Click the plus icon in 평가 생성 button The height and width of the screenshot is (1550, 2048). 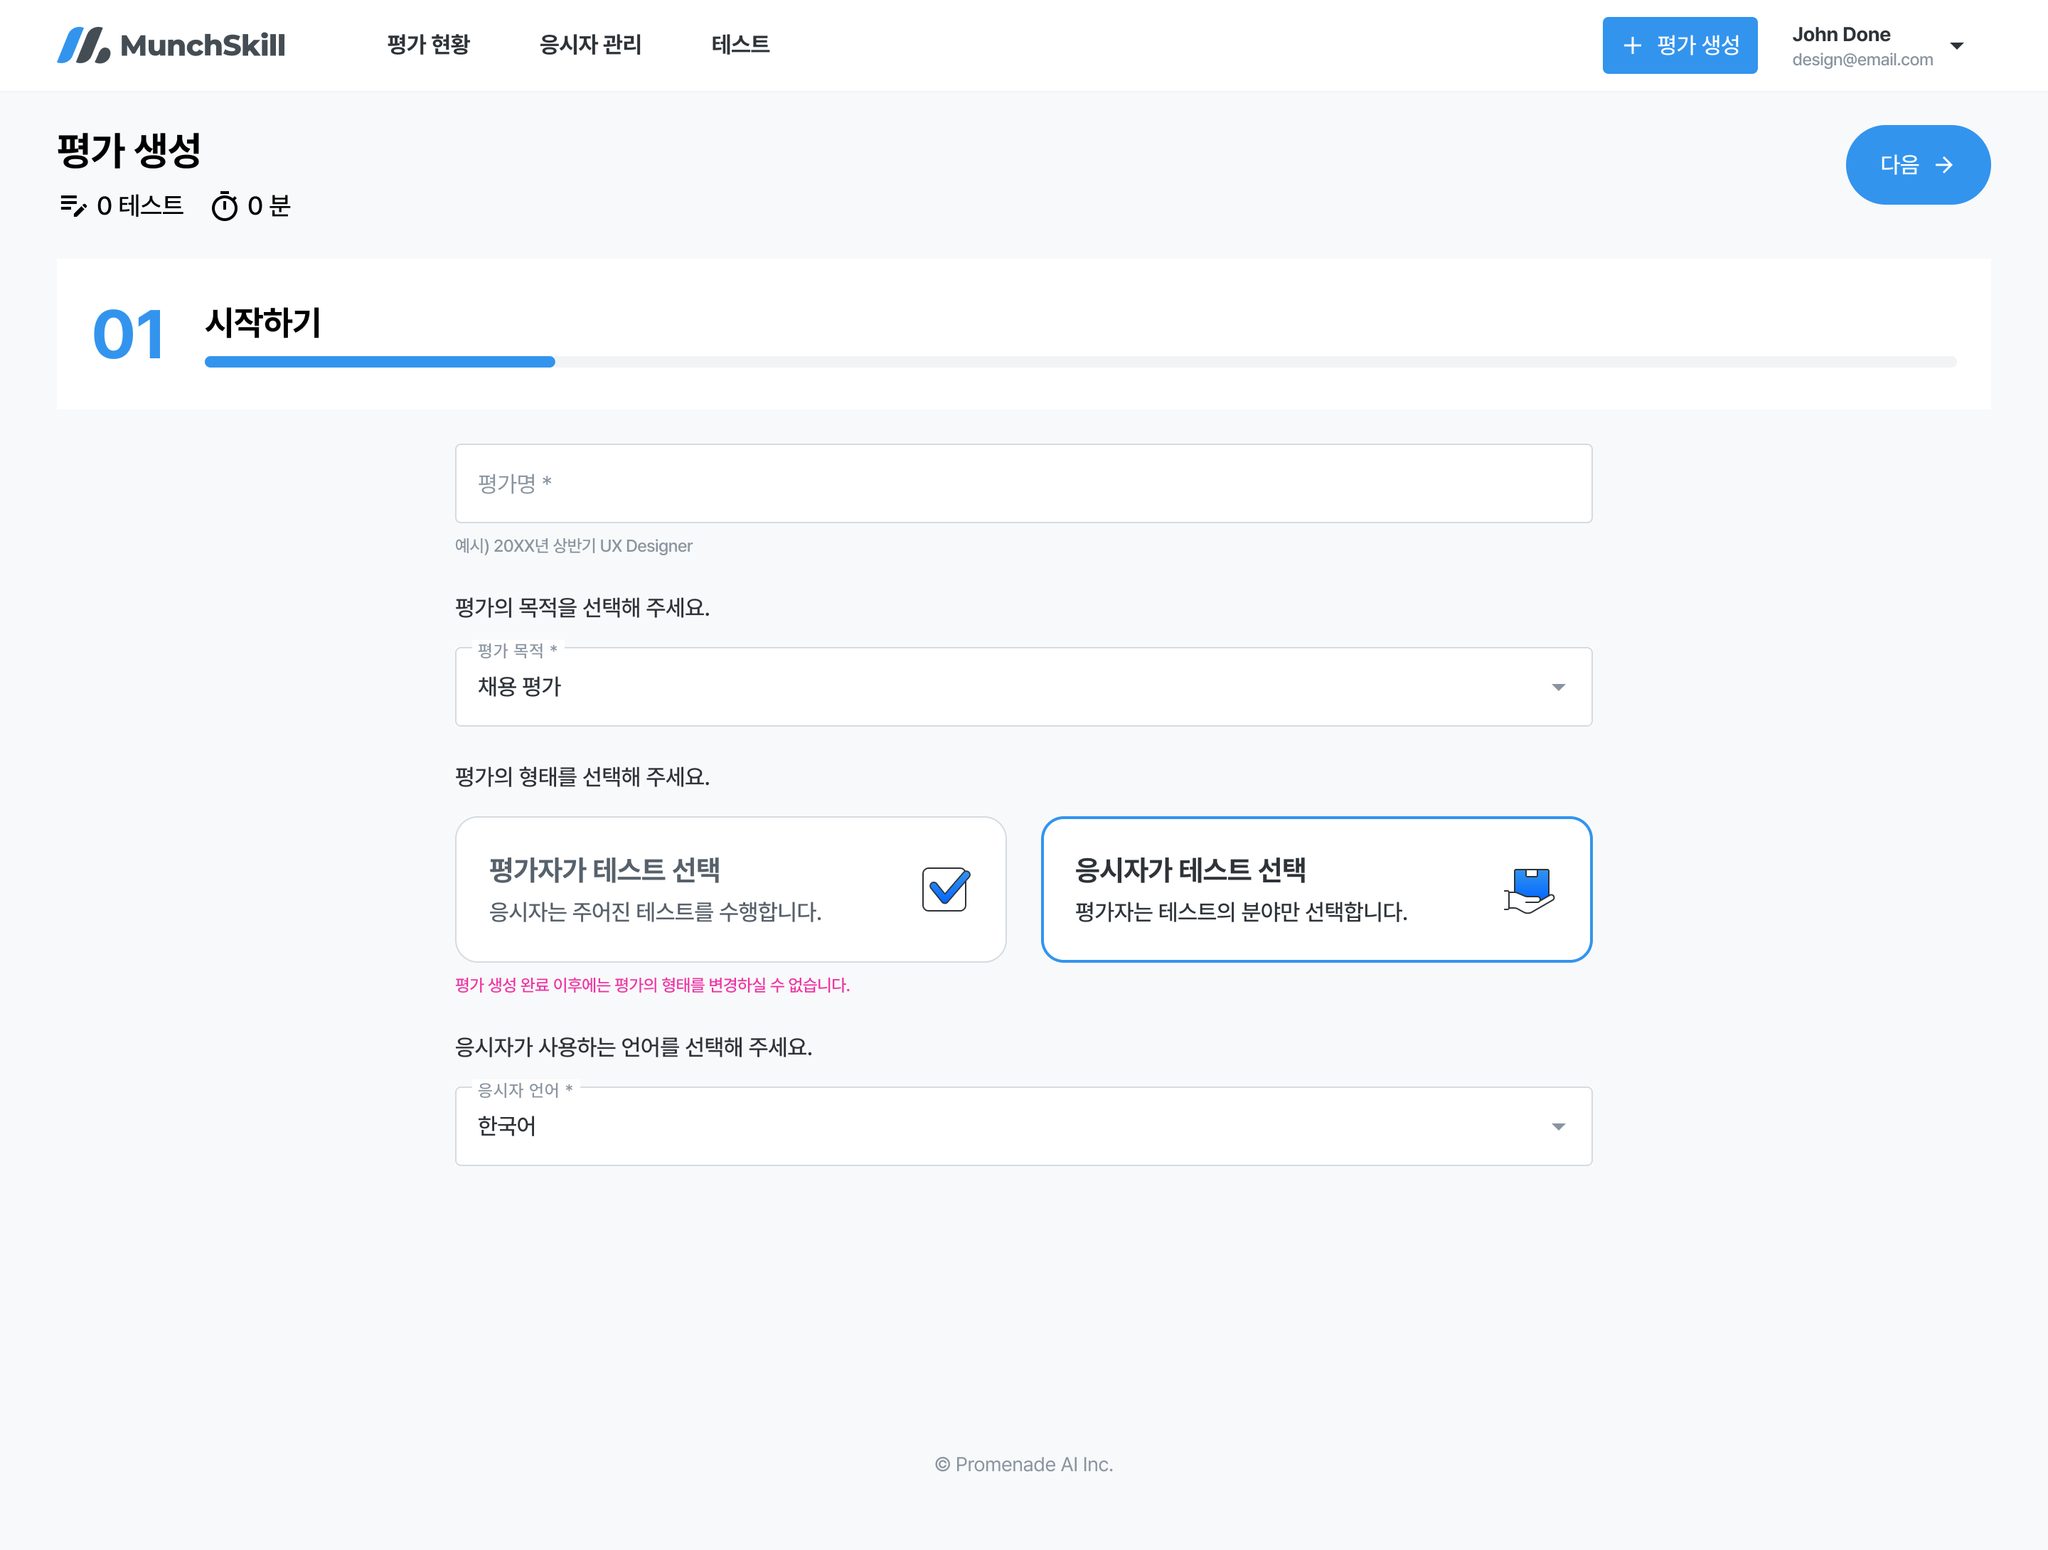coord(1632,45)
